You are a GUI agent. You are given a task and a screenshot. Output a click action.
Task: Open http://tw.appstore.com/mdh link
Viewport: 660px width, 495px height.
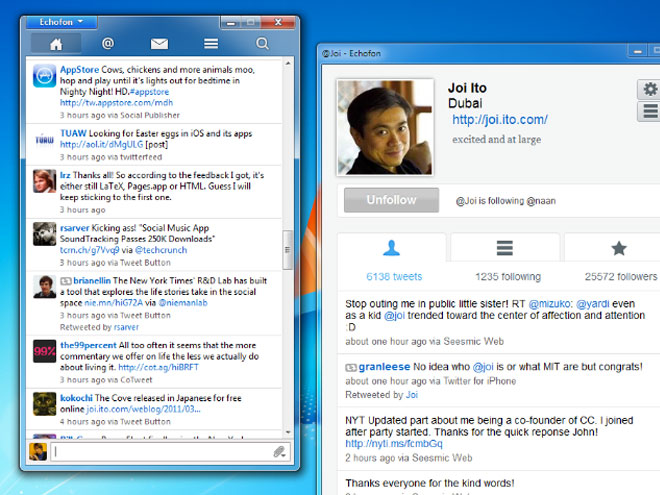coord(116,103)
